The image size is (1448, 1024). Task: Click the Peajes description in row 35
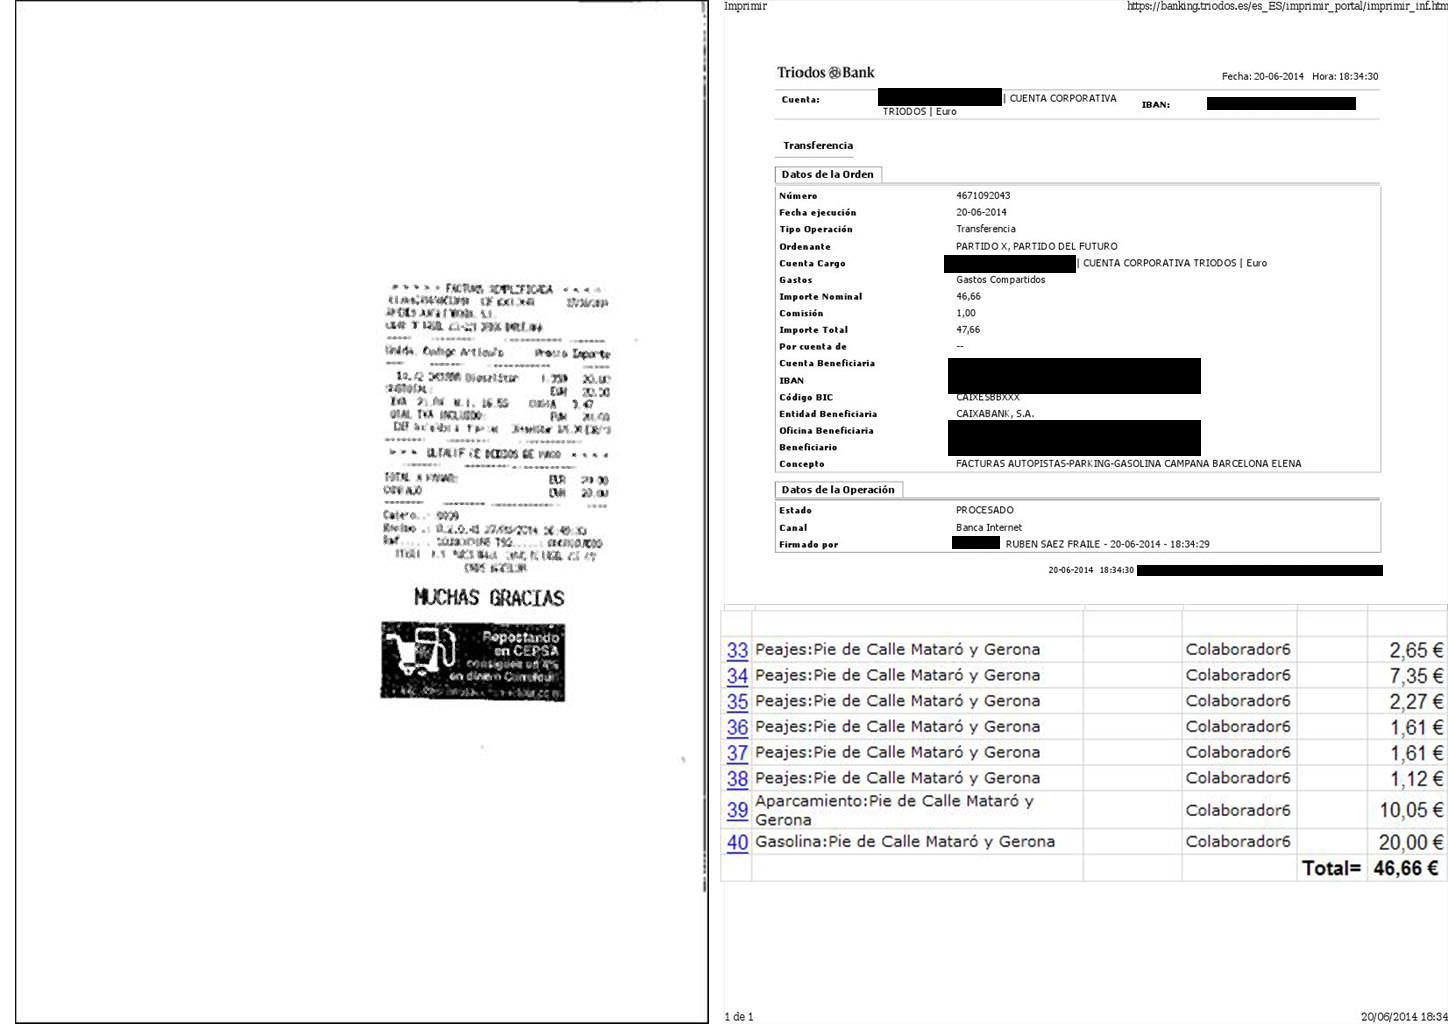[897, 701]
